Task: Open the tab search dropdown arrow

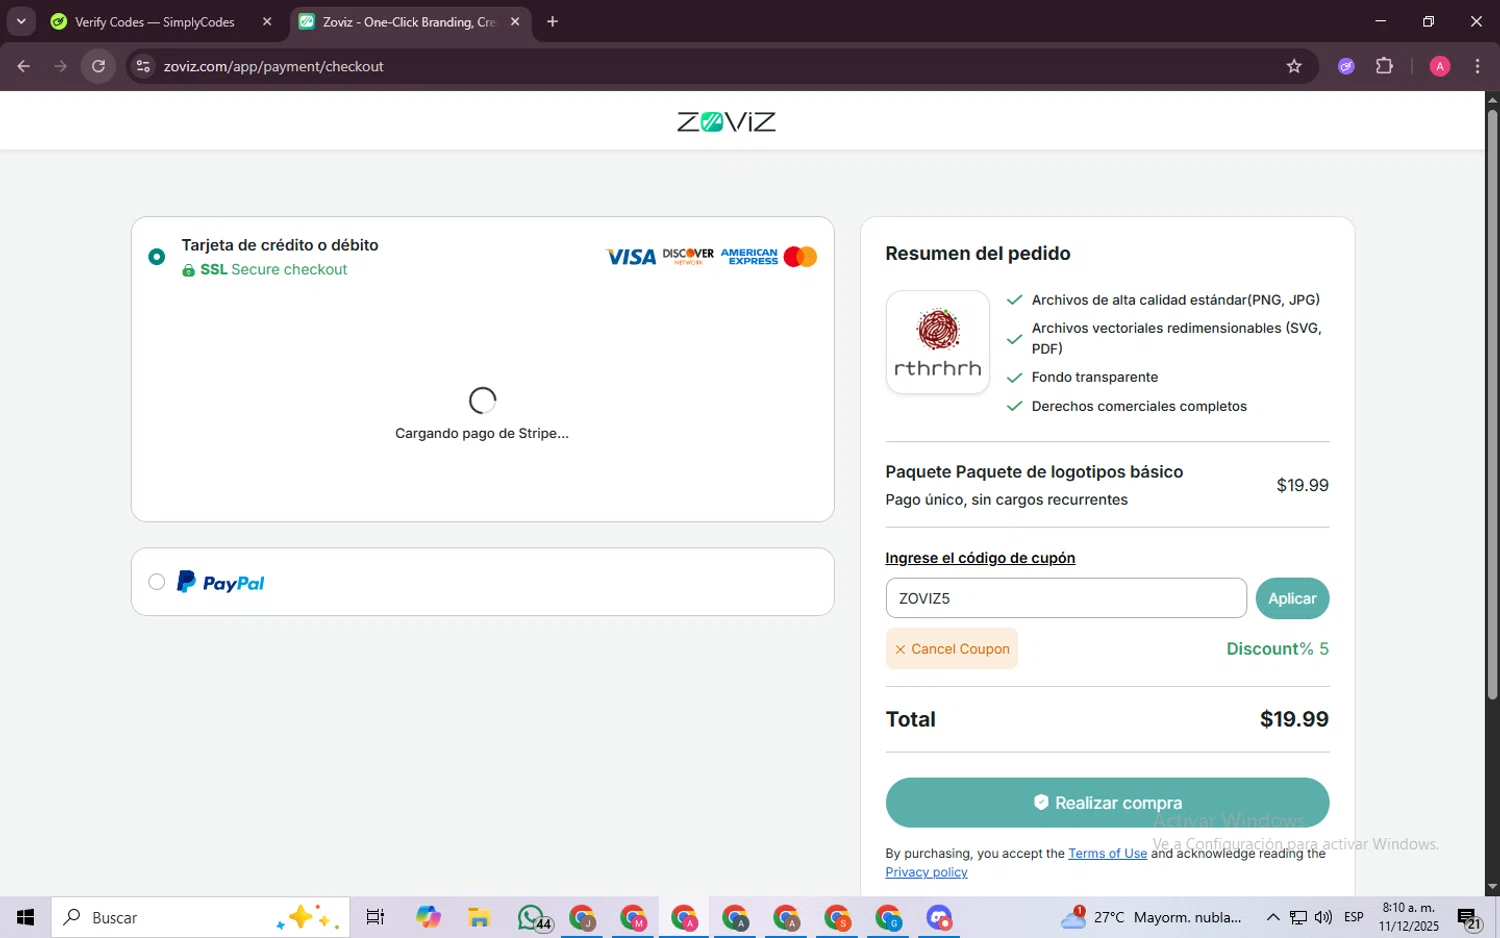Action: click(x=21, y=21)
